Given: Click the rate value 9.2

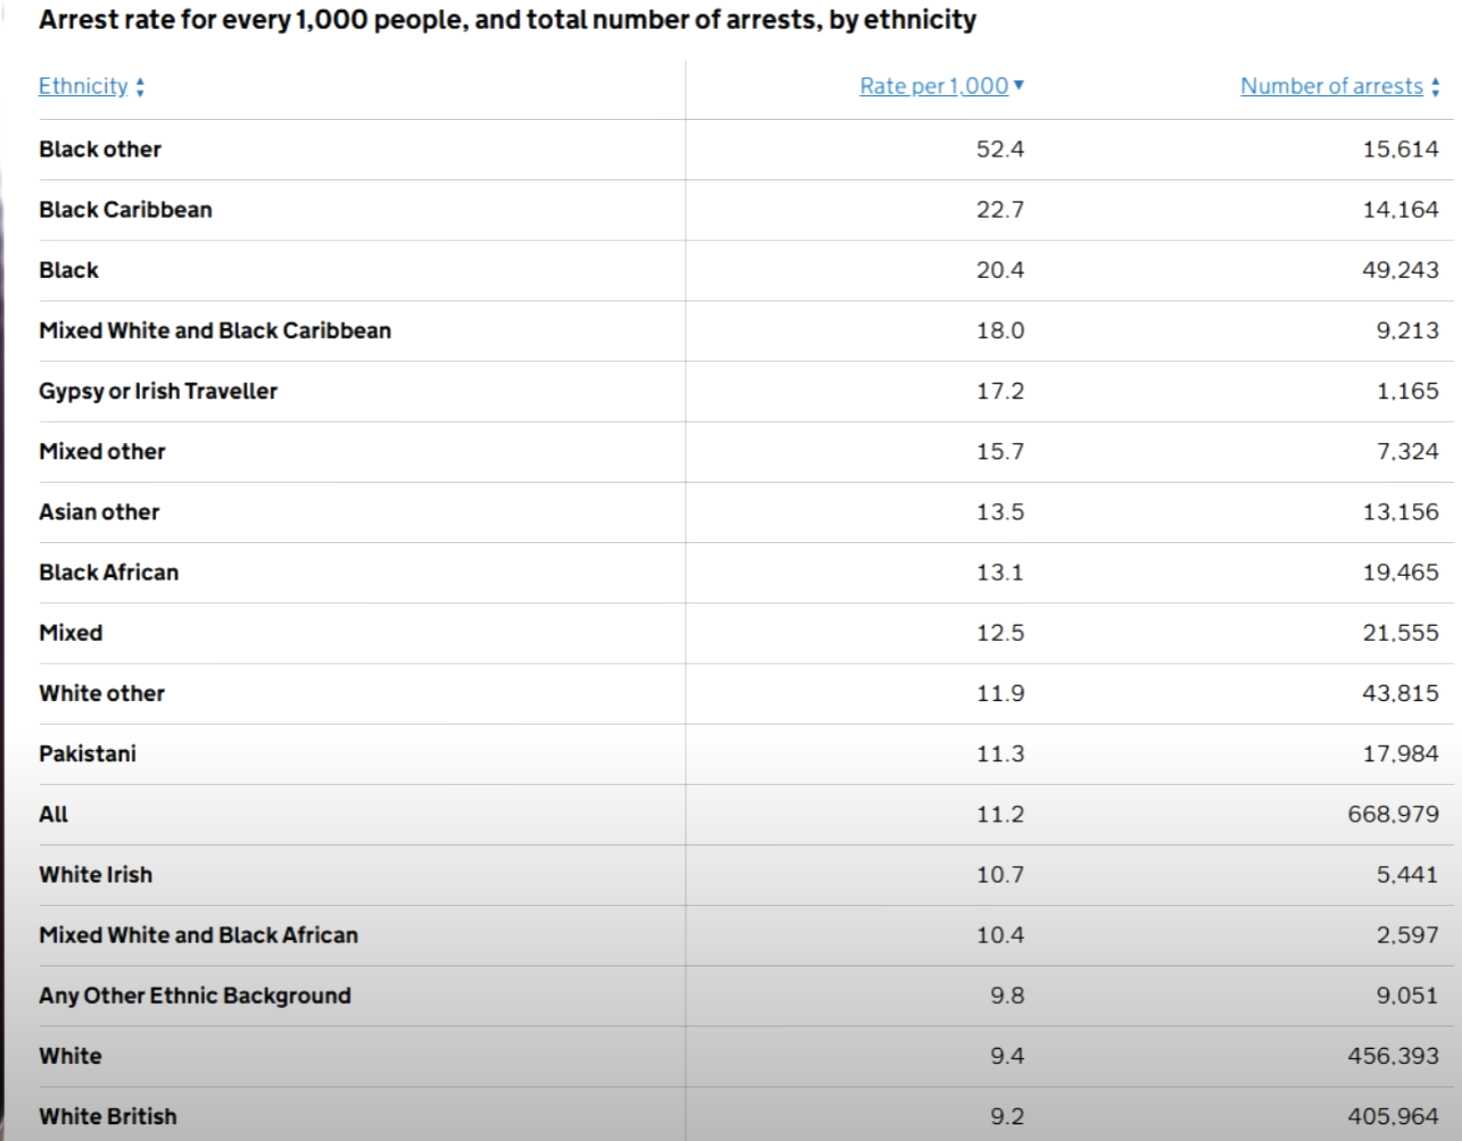Looking at the screenshot, I should pyautogui.click(x=1007, y=1117).
